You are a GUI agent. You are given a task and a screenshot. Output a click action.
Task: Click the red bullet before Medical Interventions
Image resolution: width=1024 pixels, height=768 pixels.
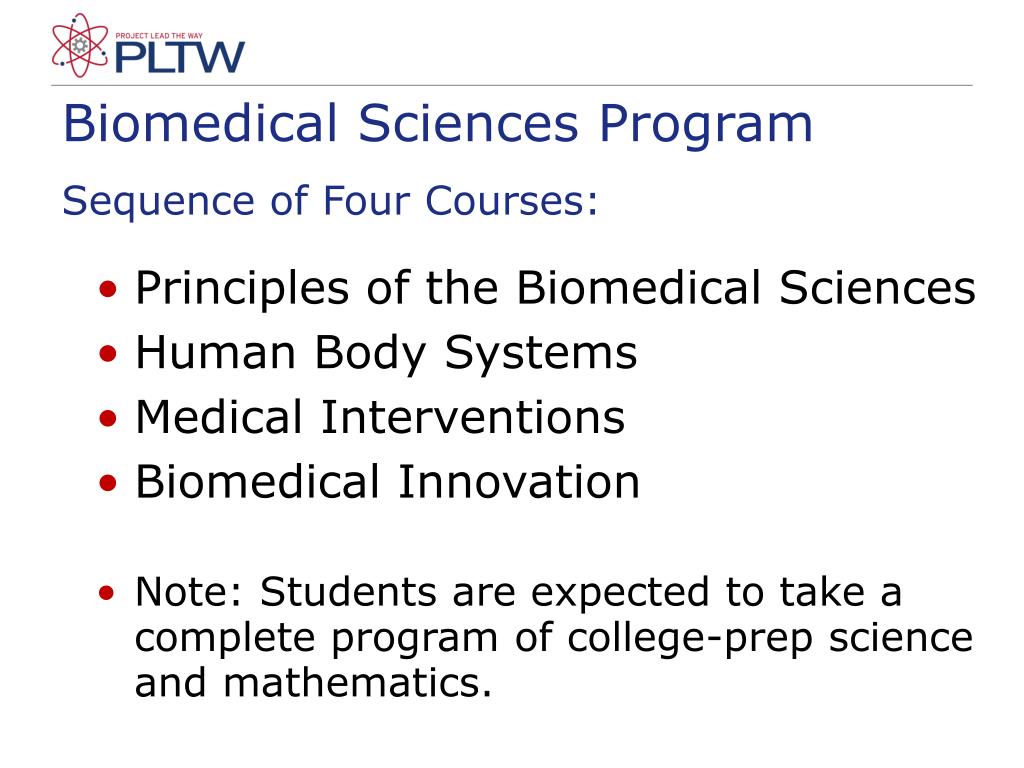108,418
